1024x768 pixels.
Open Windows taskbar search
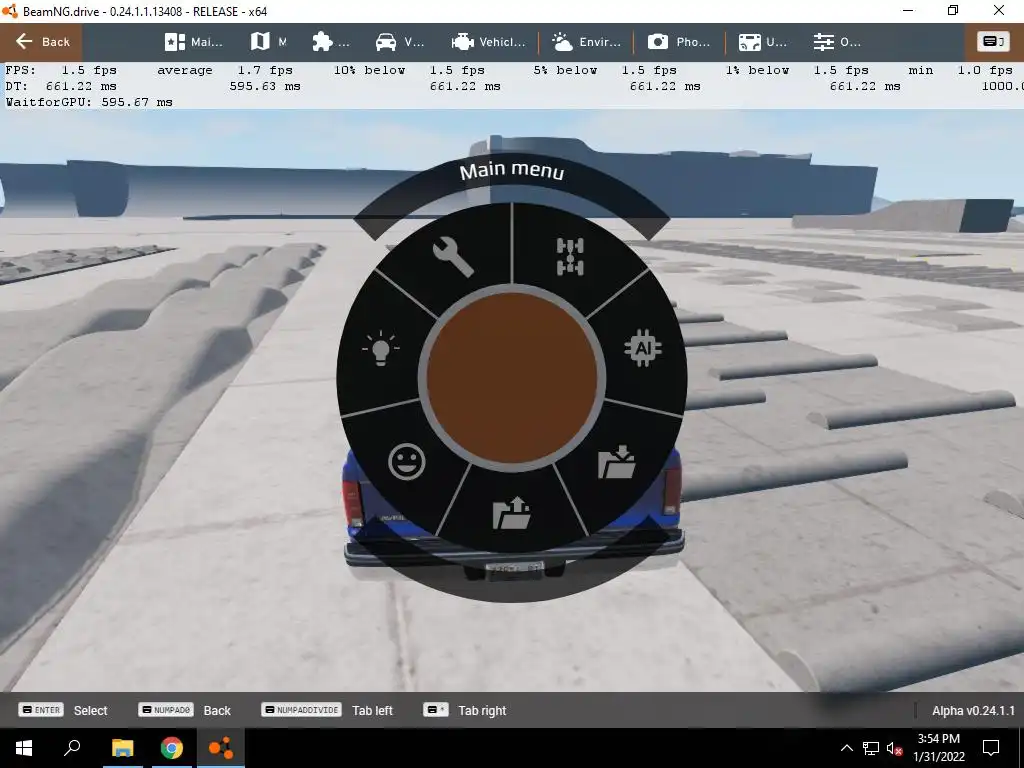72,748
